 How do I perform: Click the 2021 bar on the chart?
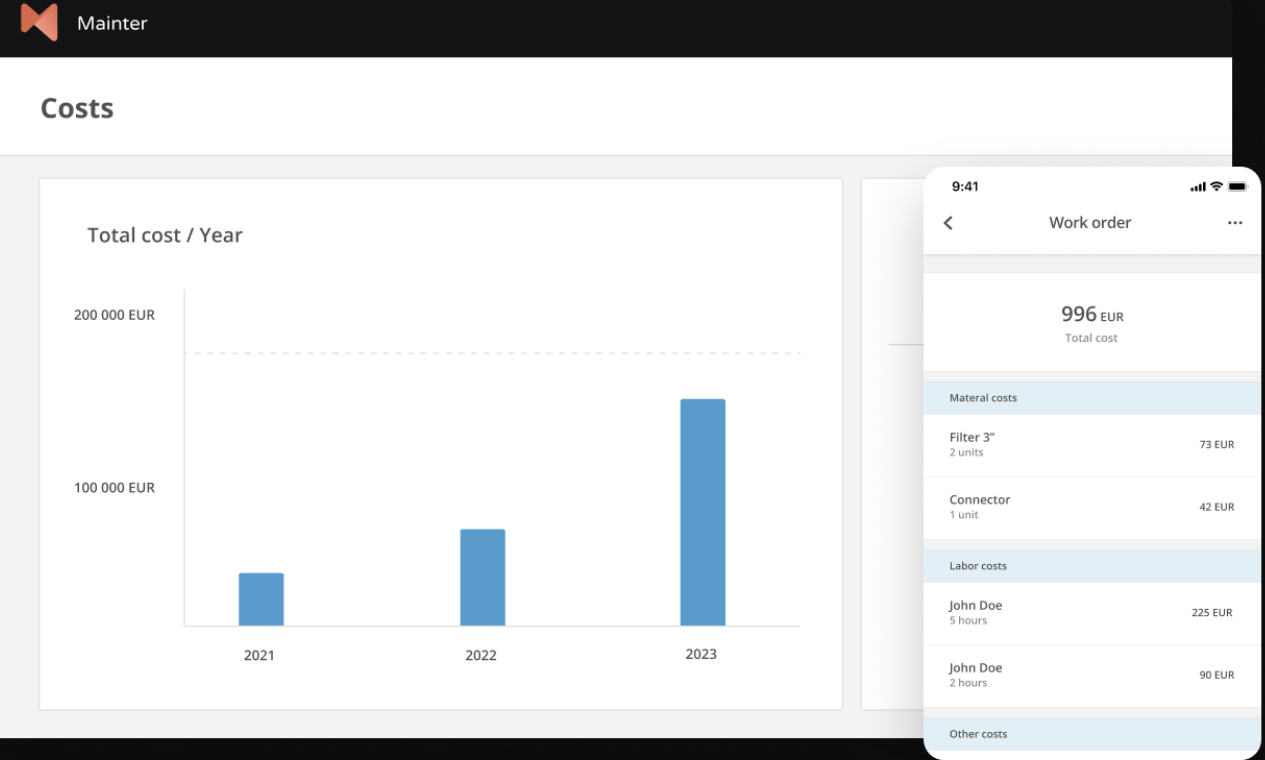(x=261, y=598)
